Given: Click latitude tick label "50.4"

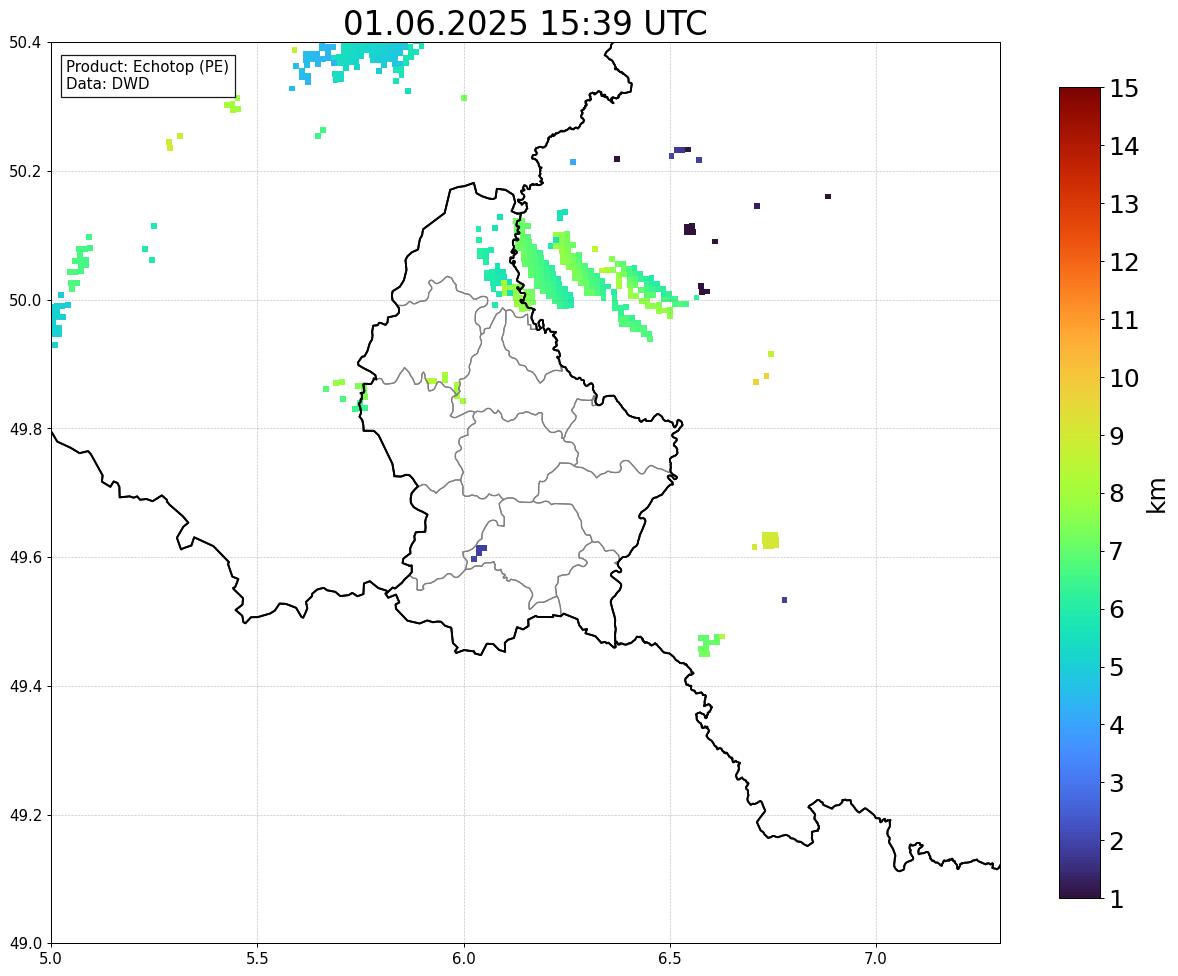Looking at the screenshot, I should [x=25, y=43].
